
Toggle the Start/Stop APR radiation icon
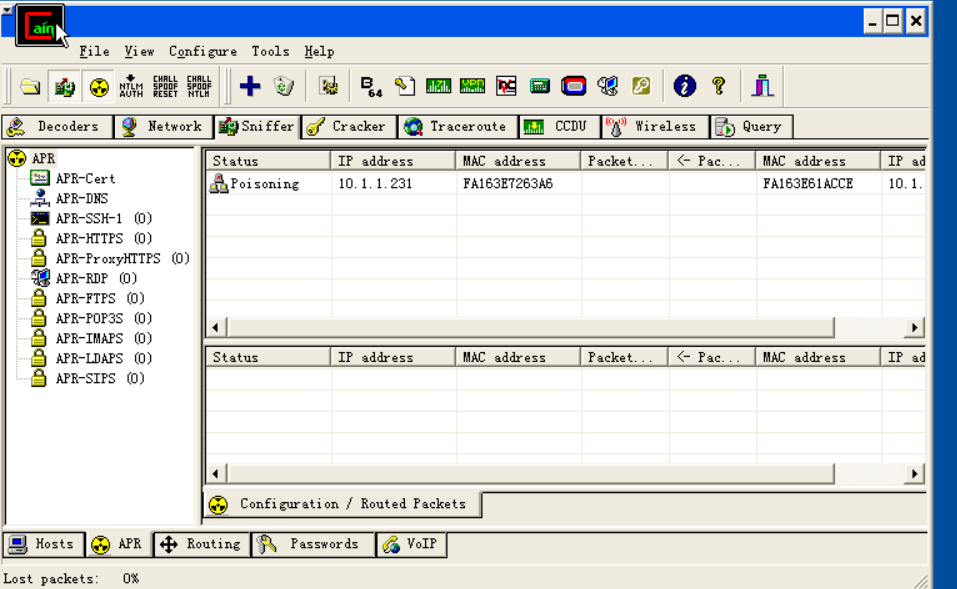coord(98,86)
